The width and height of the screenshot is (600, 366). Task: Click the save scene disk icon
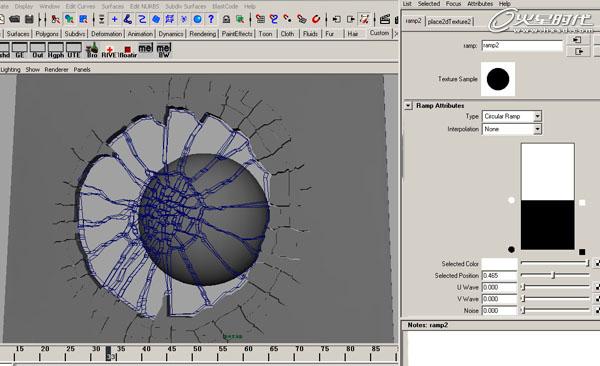(x=29, y=19)
